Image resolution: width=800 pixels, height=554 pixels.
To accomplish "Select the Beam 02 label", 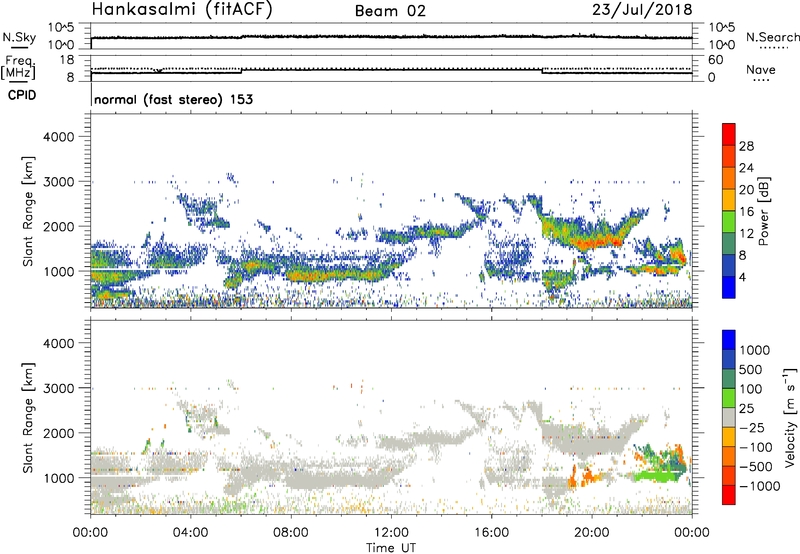I will [390, 11].
